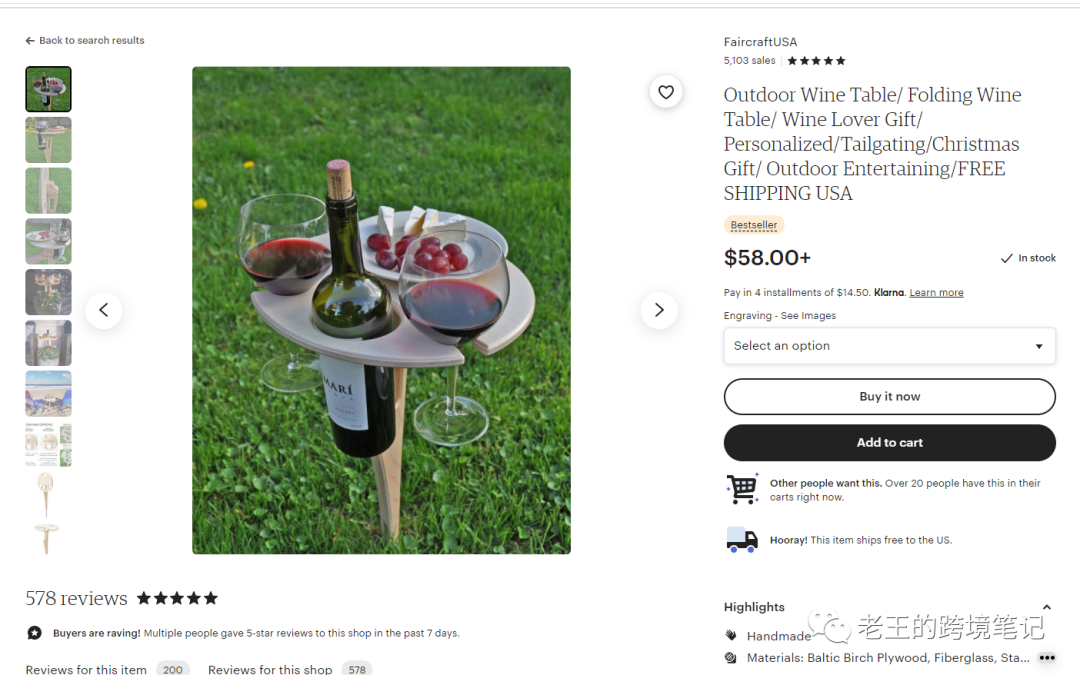Go to previous product image with left arrow
This screenshot has height=675, width=1080.
(x=104, y=310)
